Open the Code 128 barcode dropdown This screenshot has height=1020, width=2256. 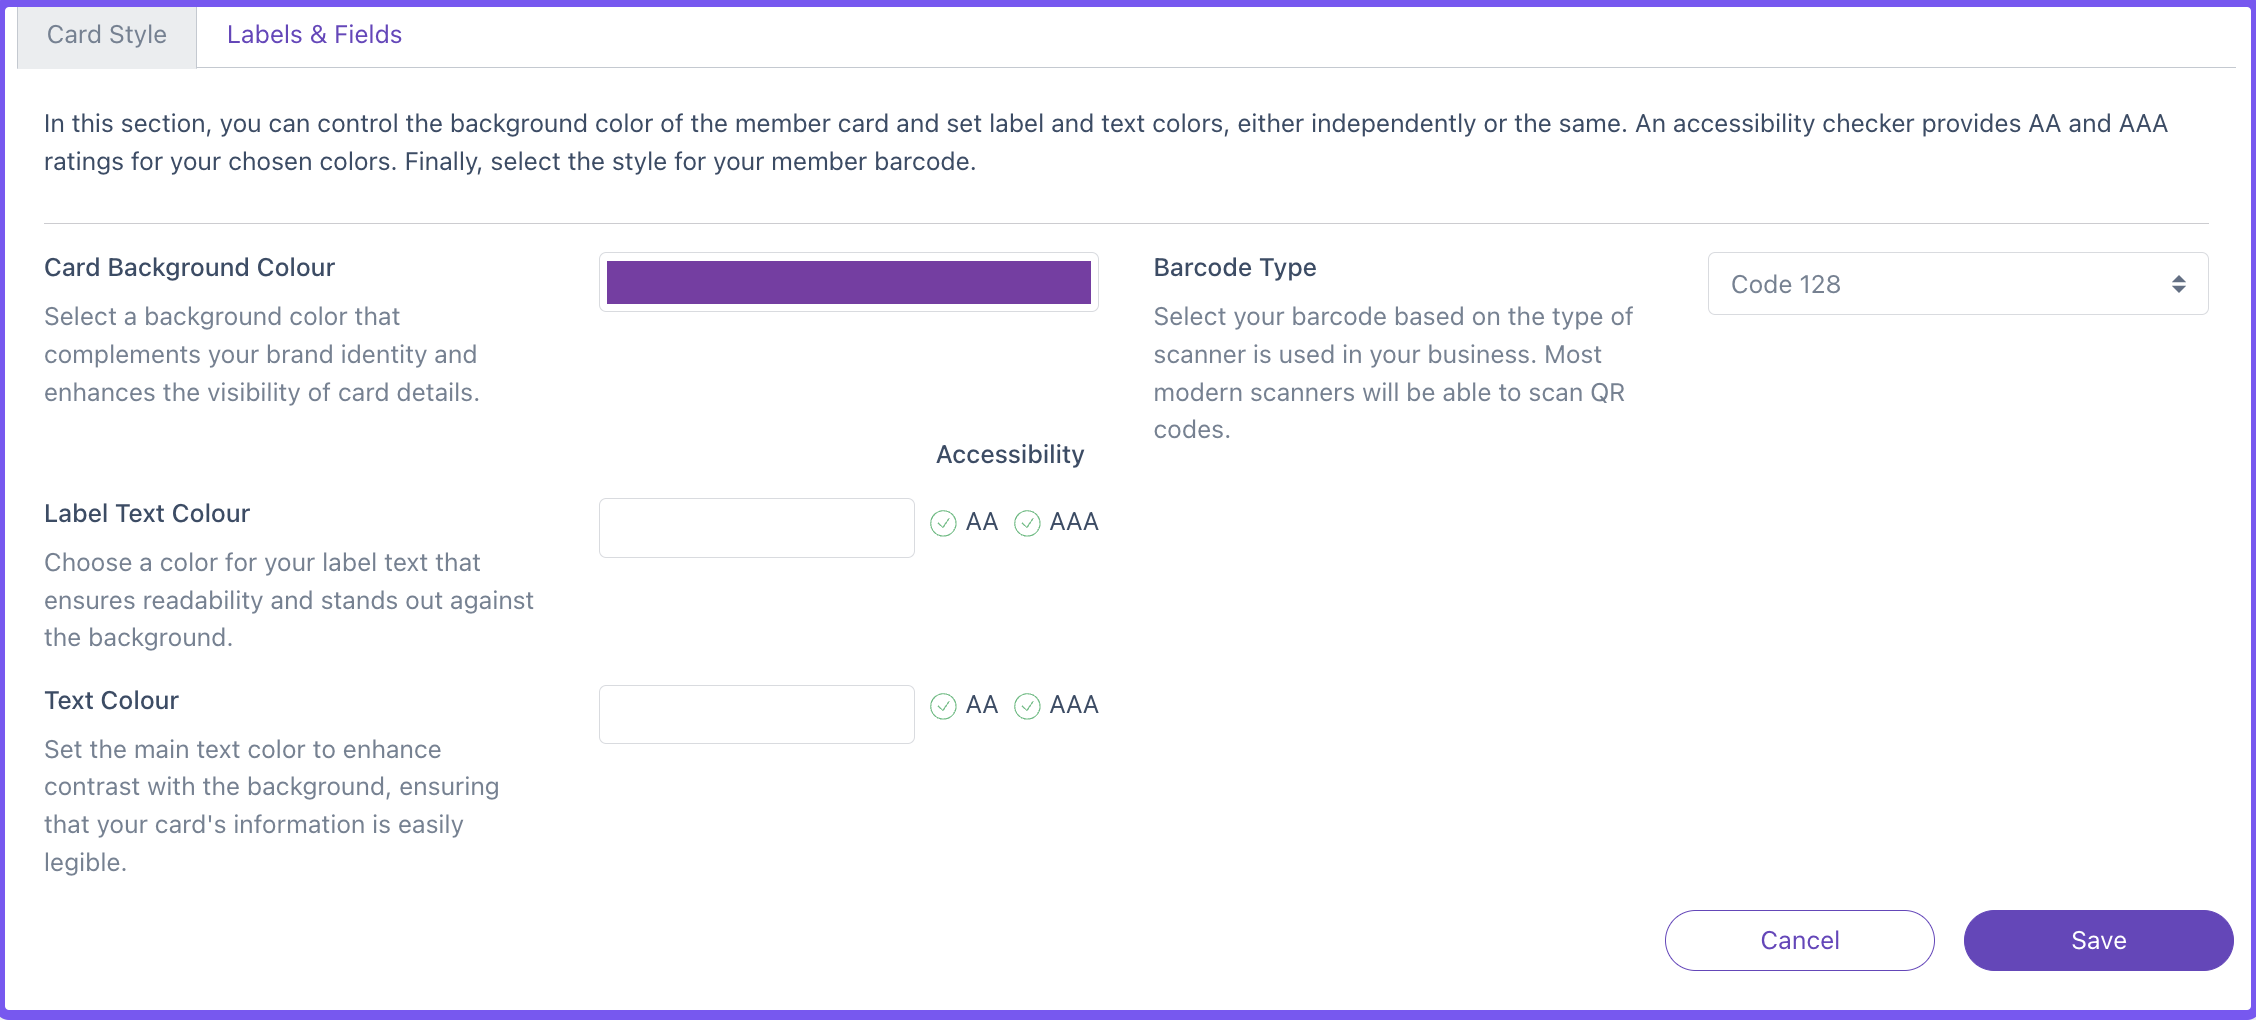pos(1958,284)
